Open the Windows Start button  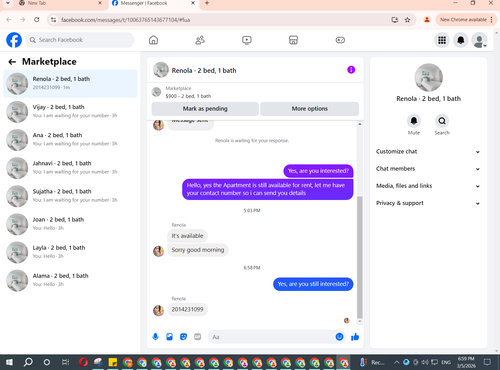9,362
